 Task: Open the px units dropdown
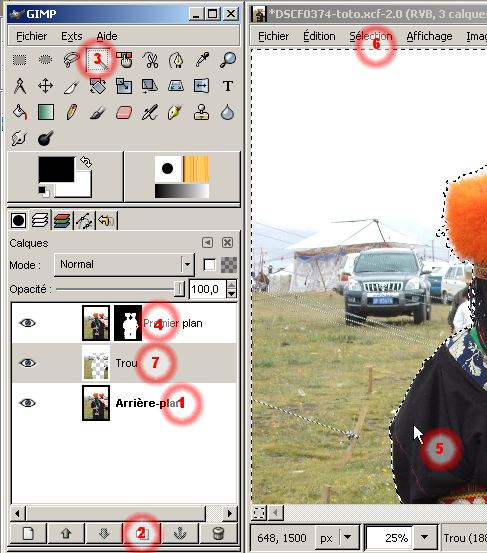(347, 537)
